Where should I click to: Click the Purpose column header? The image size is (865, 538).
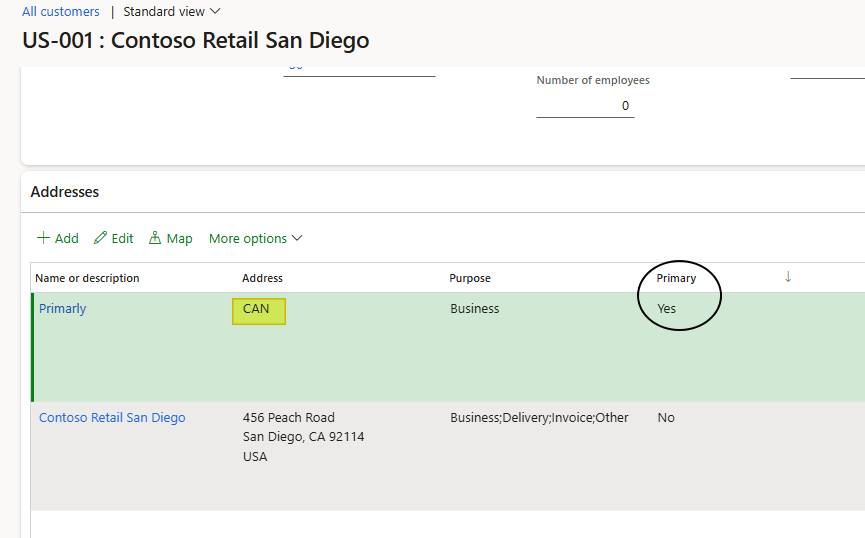click(x=470, y=278)
